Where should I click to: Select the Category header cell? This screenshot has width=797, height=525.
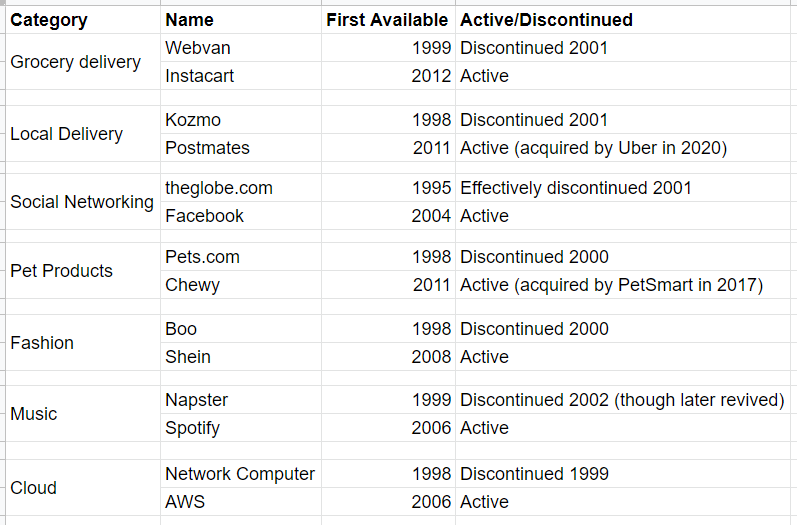click(x=83, y=20)
